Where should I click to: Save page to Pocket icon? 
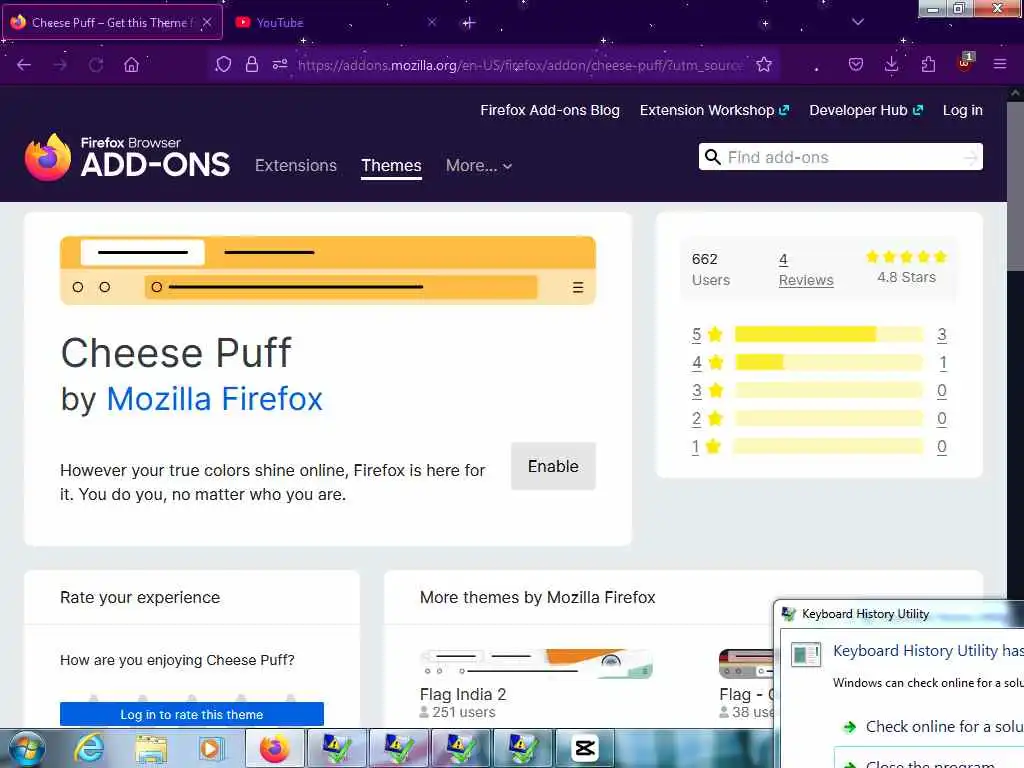(856, 65)
